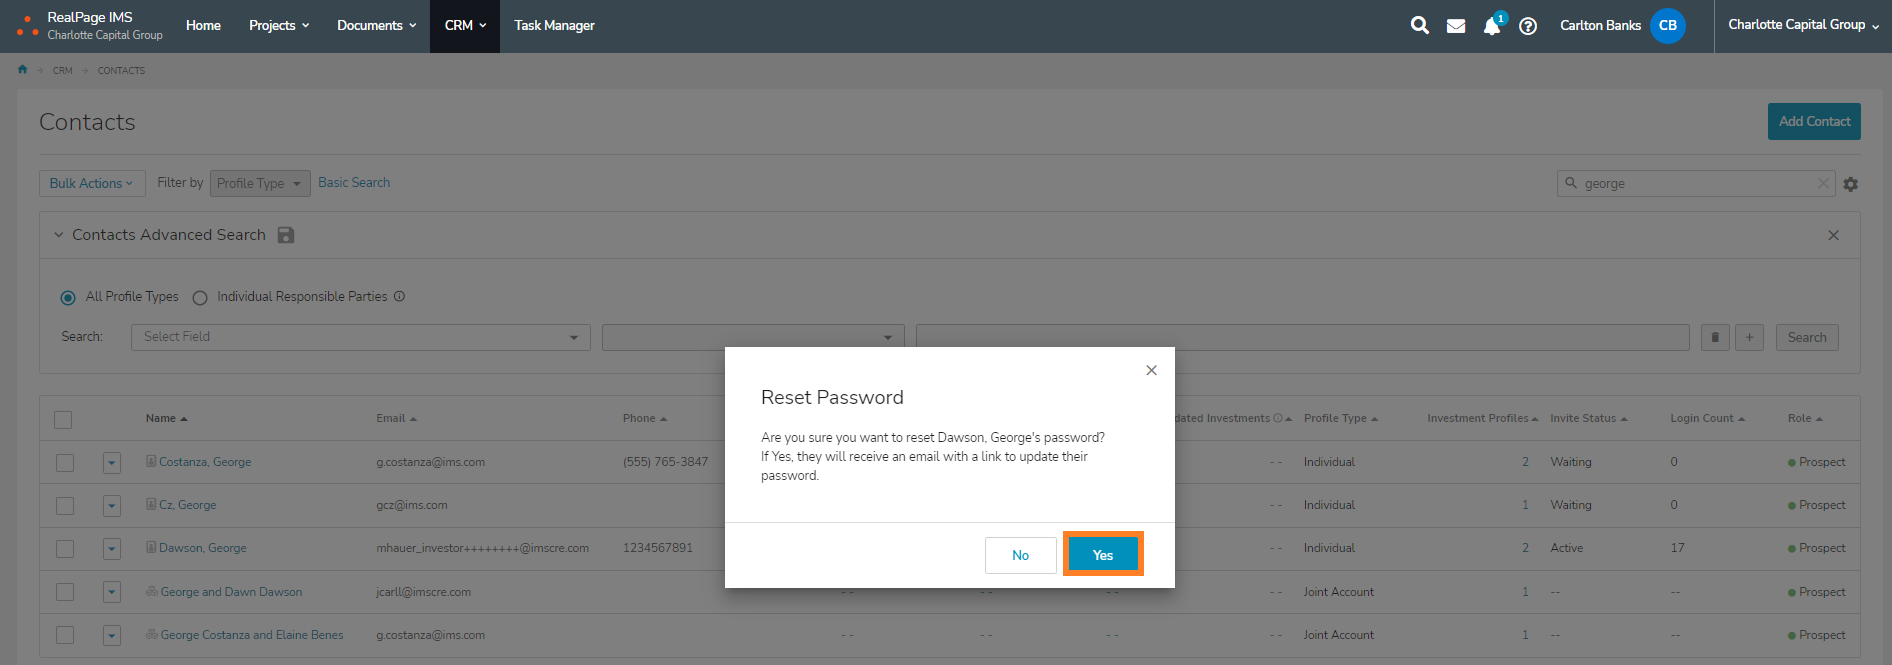Open the Projects menu
The width and height of the screenshot is (1892, 665).
click(279, 26)
